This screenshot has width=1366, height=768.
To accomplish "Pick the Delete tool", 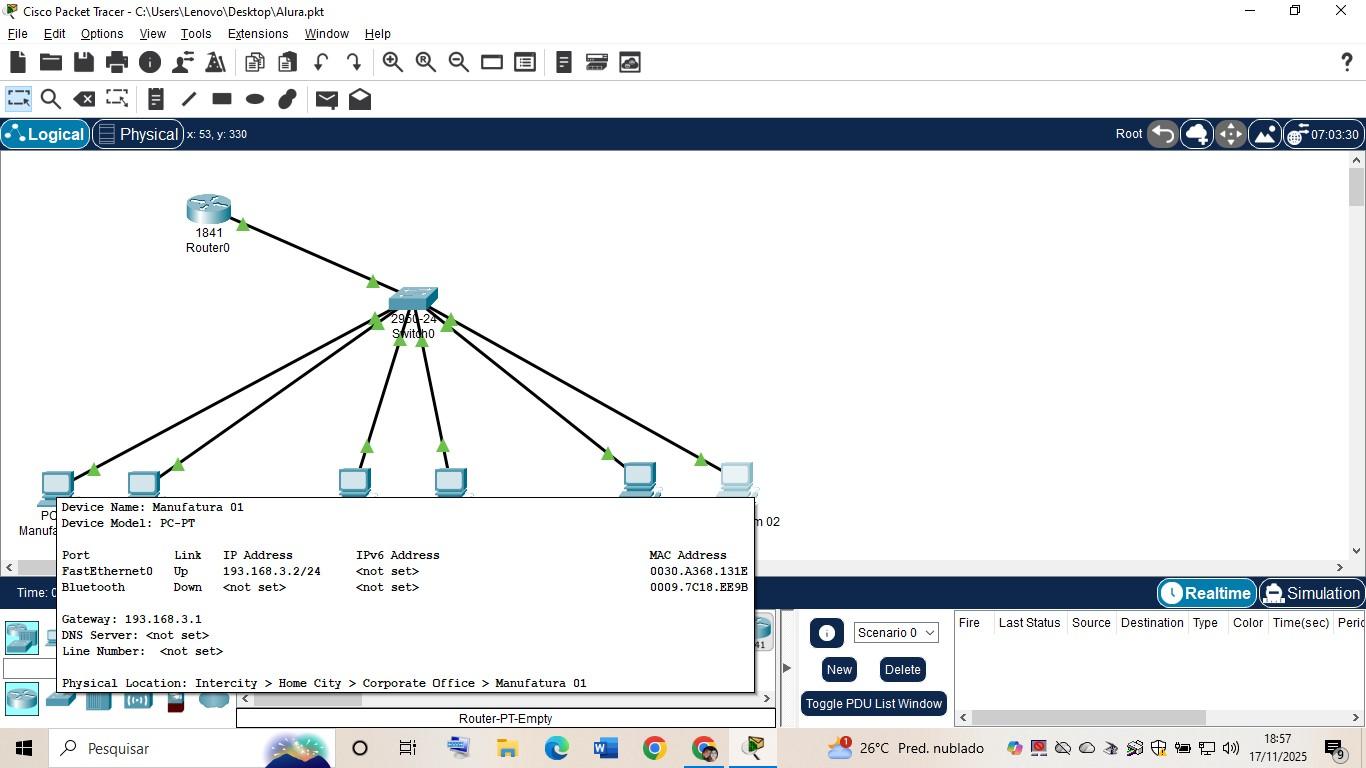I will pos(84,99).
